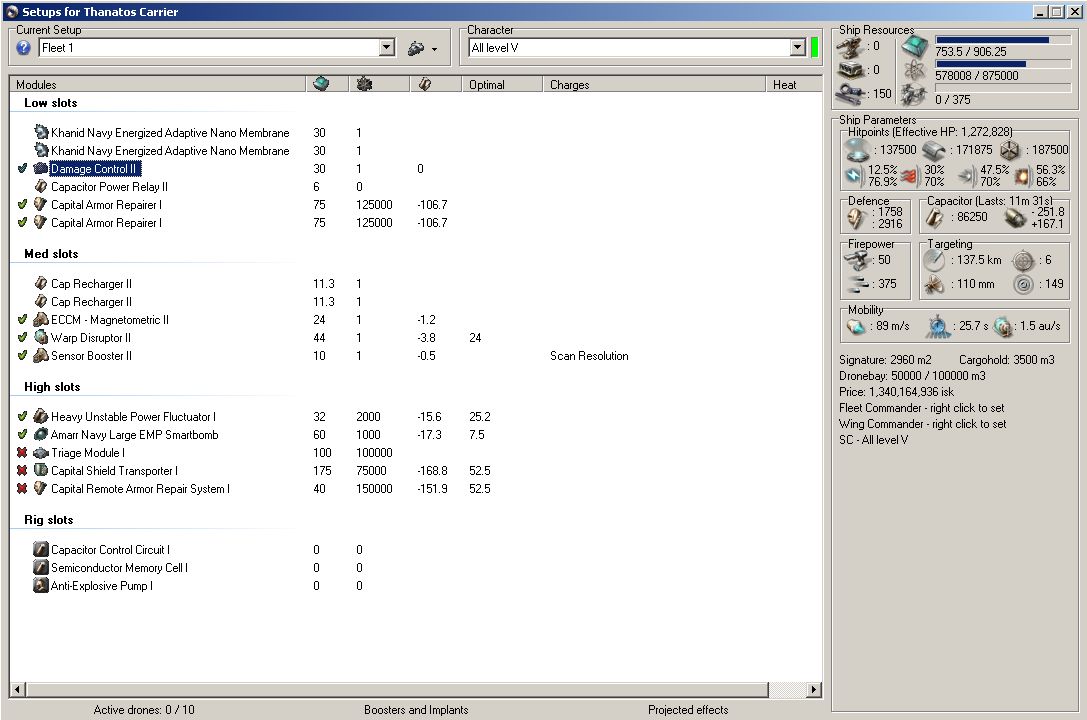The image size is (1087, 720).
Task: Toggle the ECCM - Magnetometric II active checkmark
Action: pyautogui.click(x=22, y=319)
